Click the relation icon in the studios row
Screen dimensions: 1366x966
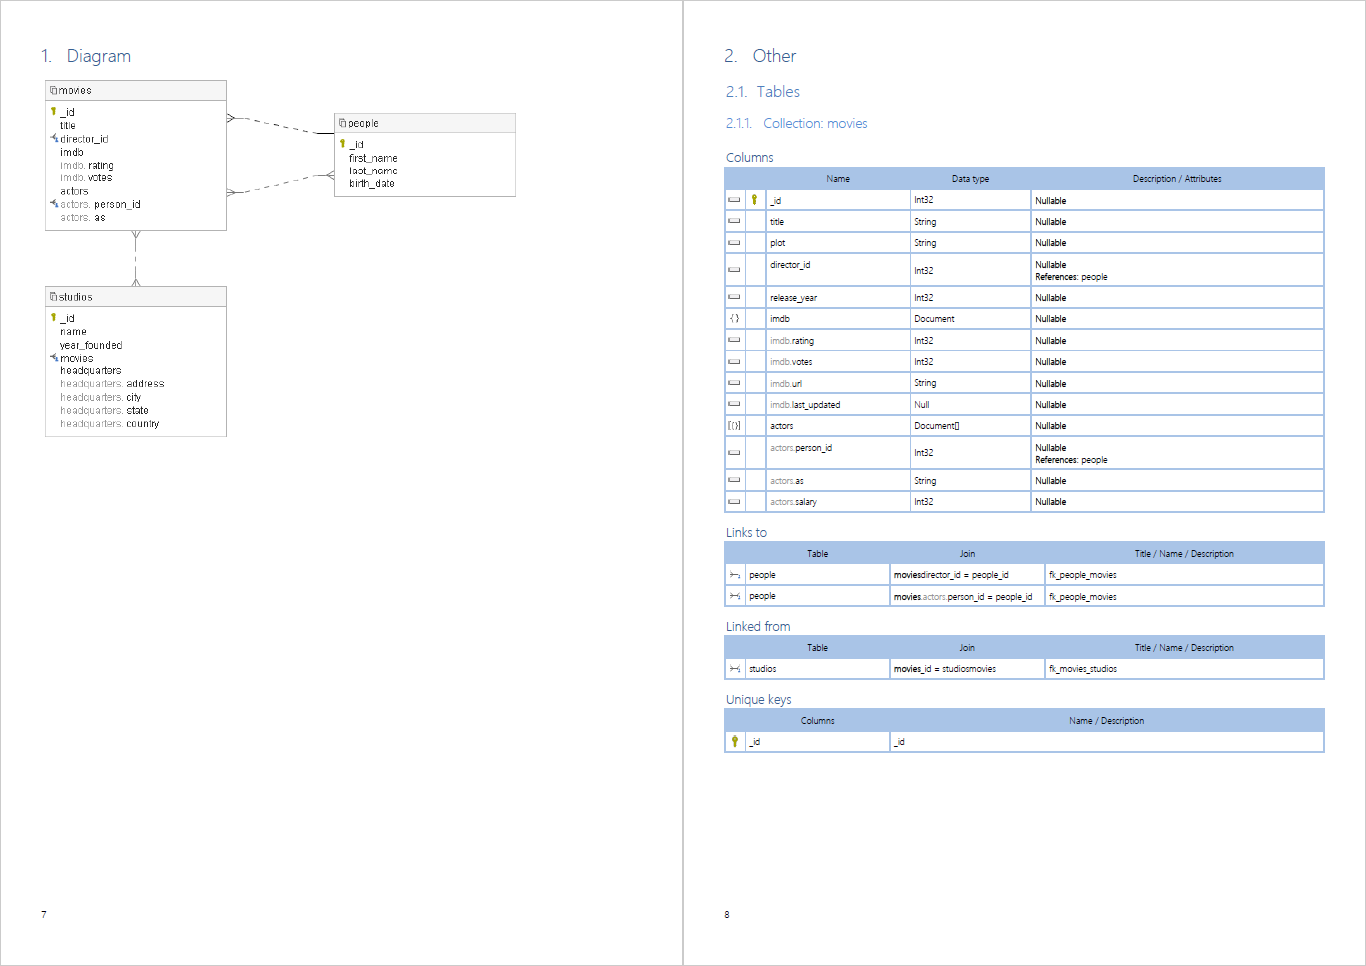[735, 669]
